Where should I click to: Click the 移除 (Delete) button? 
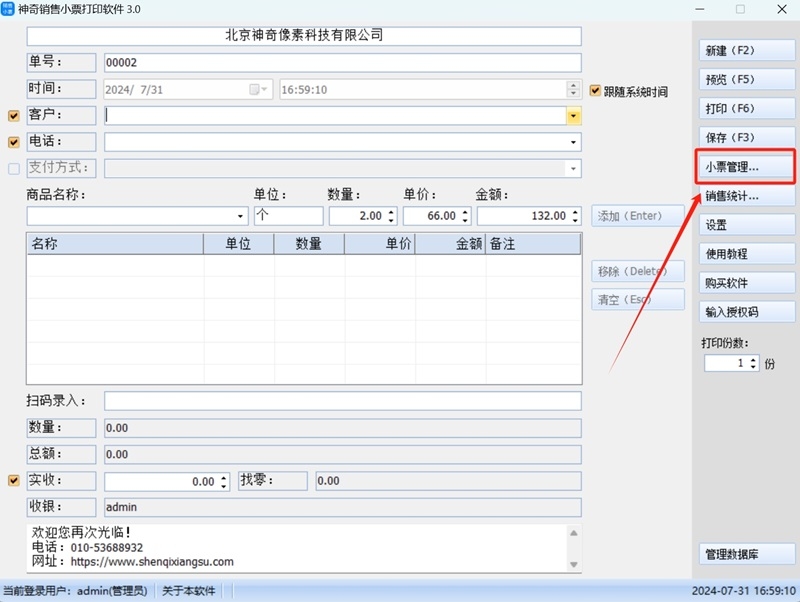(x=638, y=271)
